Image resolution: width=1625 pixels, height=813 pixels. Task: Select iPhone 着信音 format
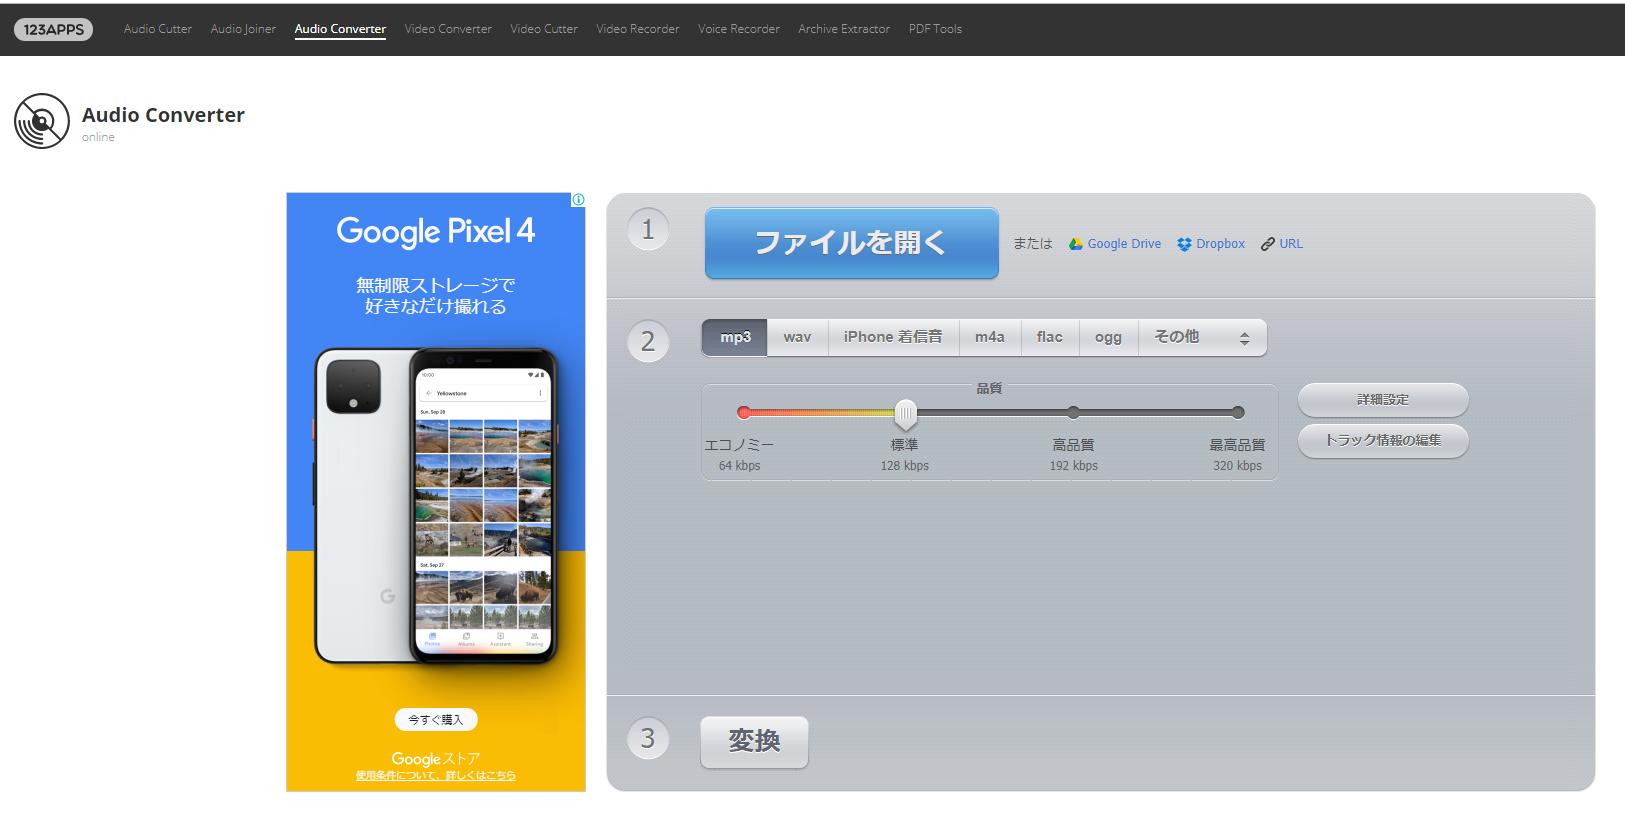(893, 338)
